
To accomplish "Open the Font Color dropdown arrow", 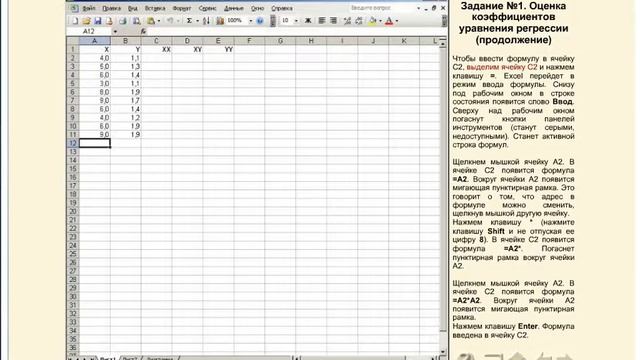I will point(397,21).
